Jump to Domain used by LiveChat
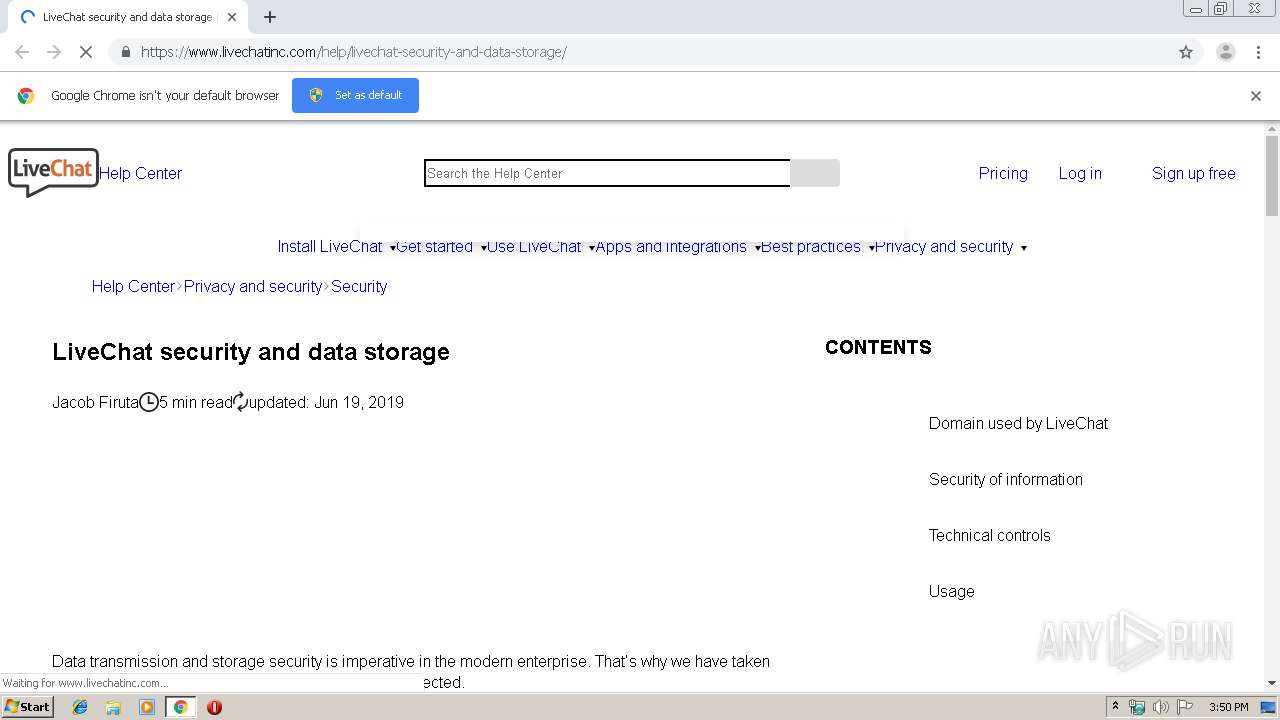The height and width of the screenshot is (720, 1280). coord(1018,423)
